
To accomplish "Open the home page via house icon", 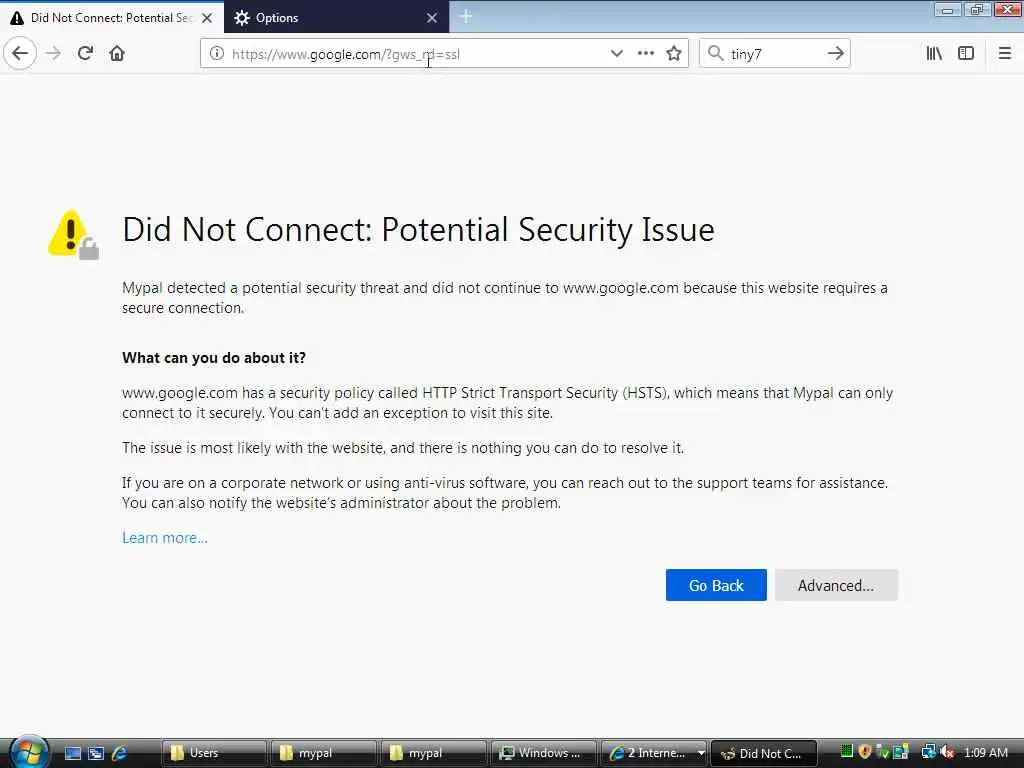I will coord(117,54).
